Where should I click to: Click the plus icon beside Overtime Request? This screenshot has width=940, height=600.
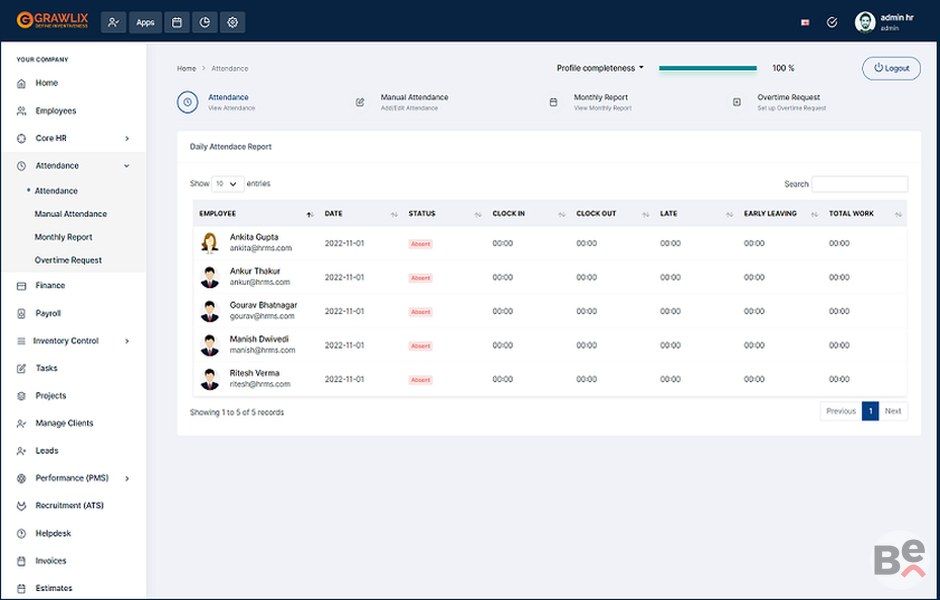737,102
